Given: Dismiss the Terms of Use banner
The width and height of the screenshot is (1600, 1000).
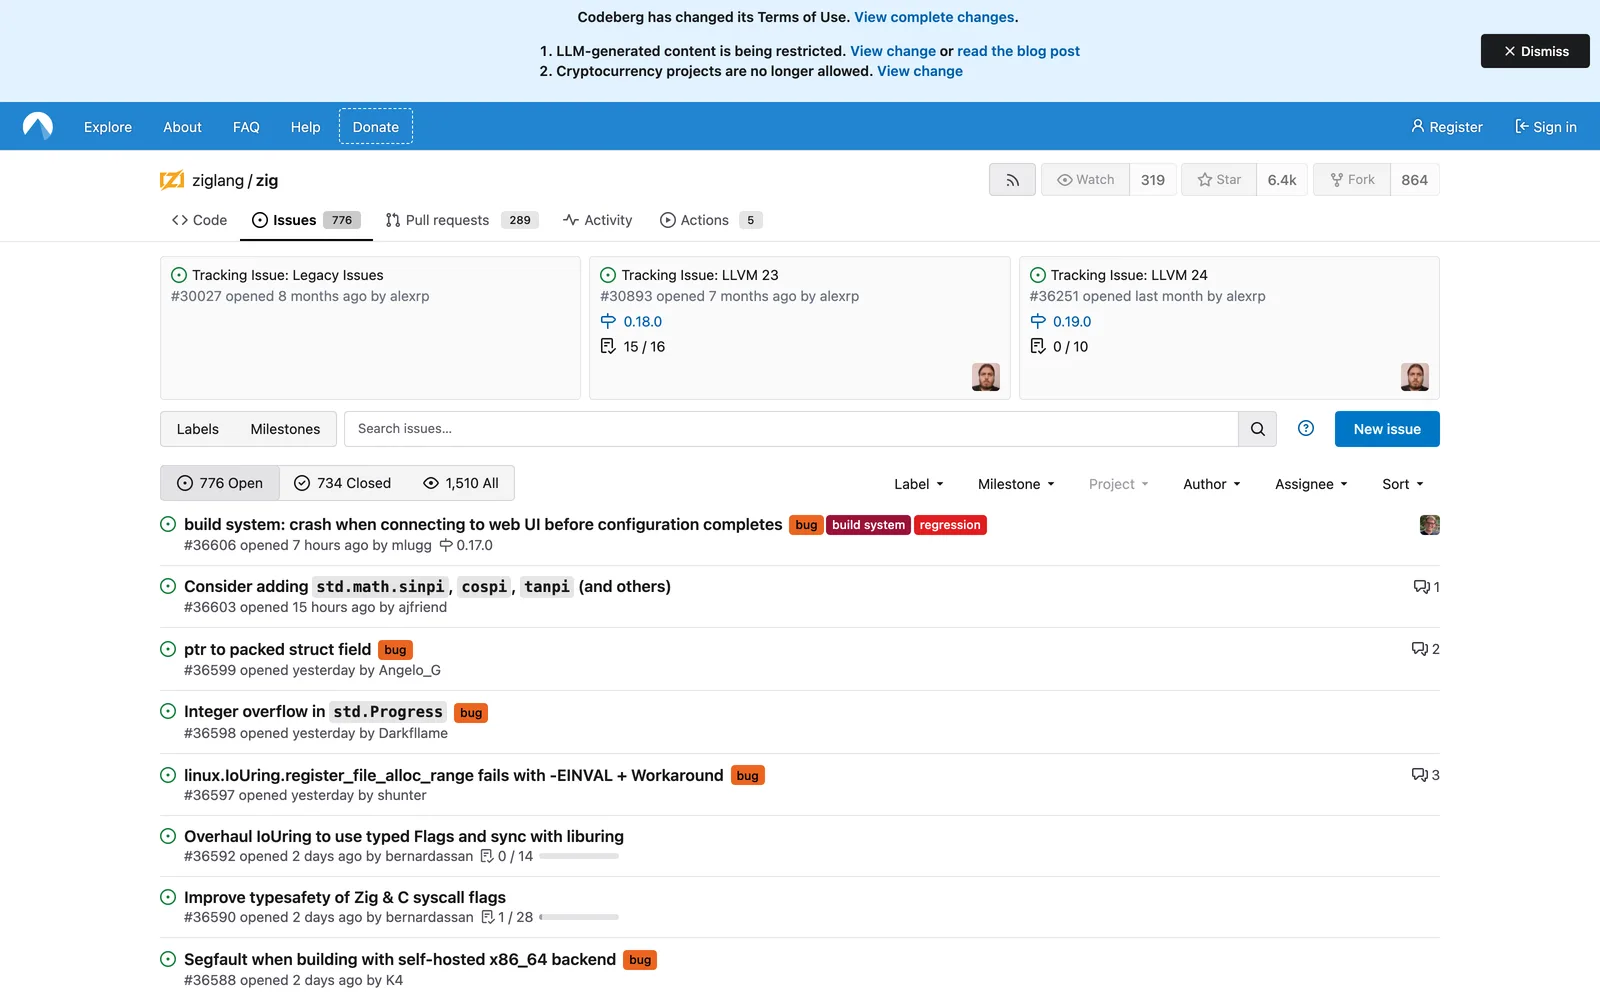Looking at the screenshot, I should (1535, 51).
